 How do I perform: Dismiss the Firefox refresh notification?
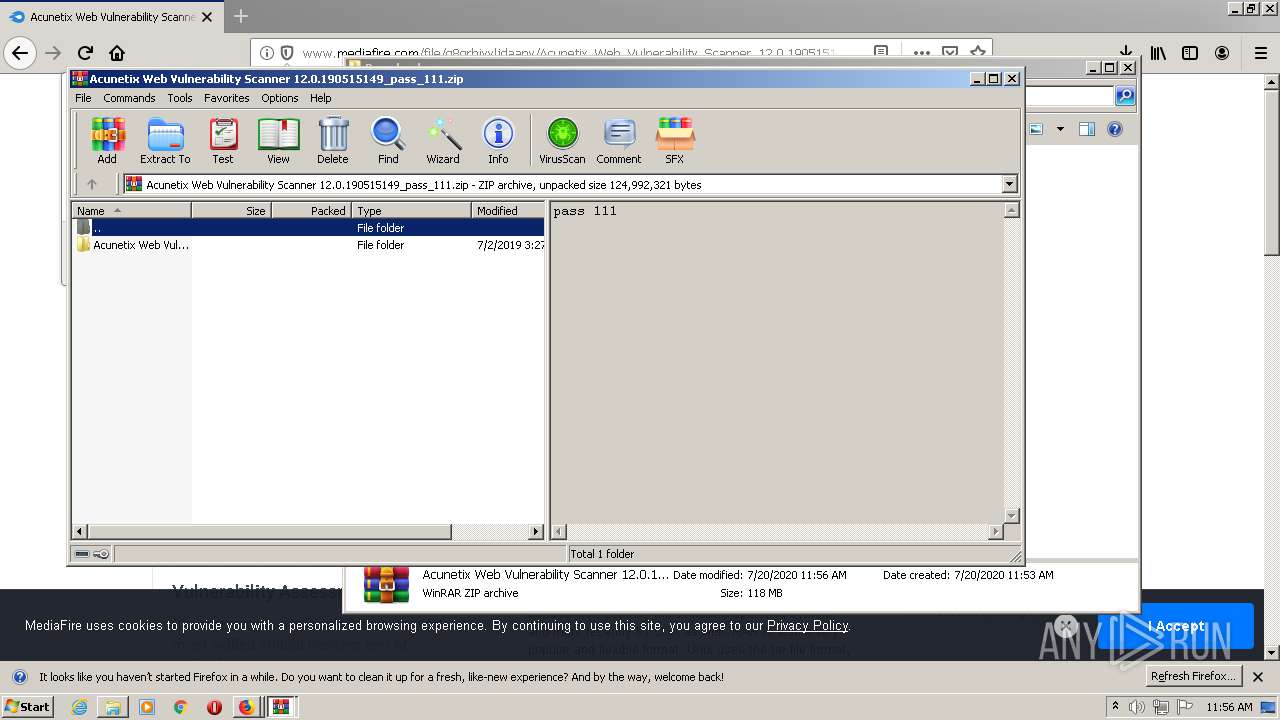tap(1258, 677)
